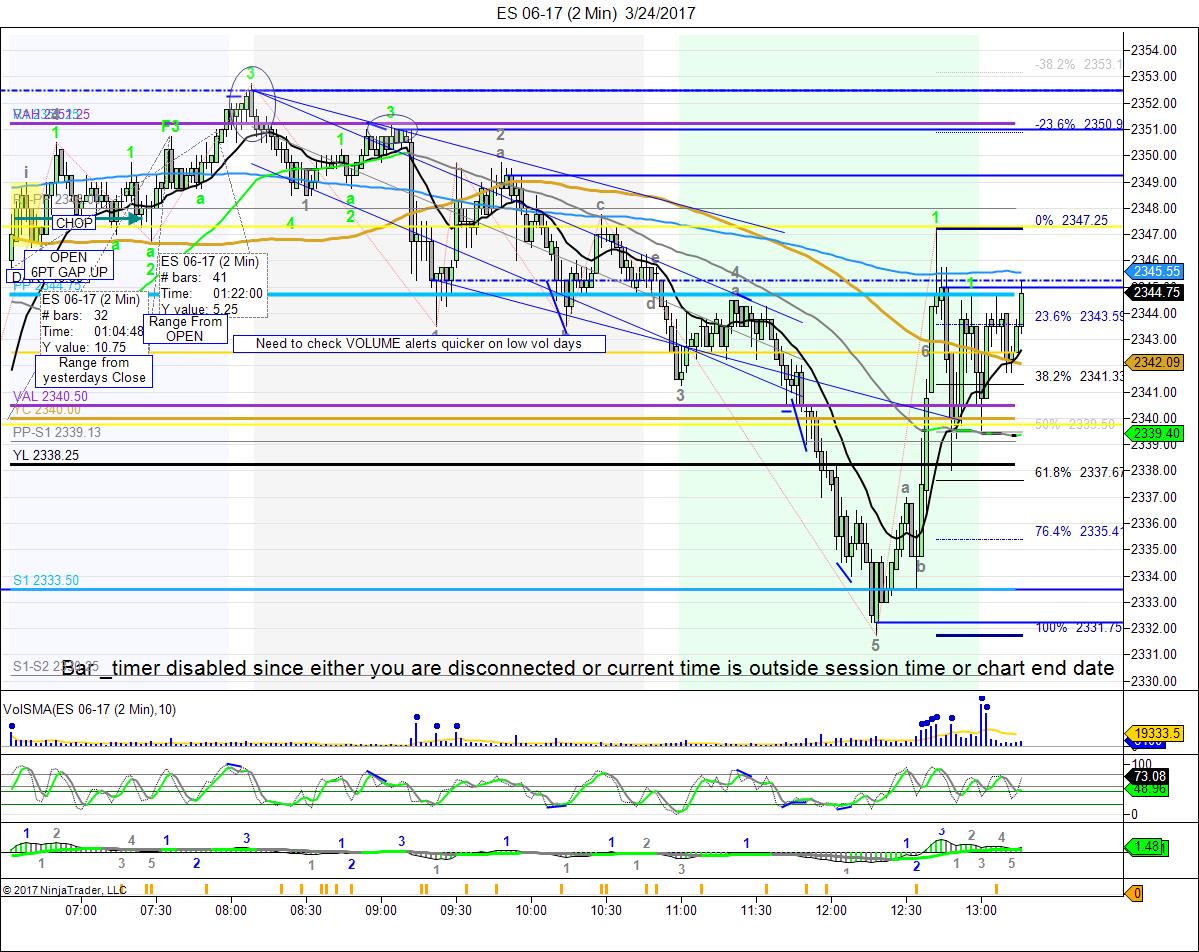The width and height of the screenshot is (1199, 952).
Task: Click the wave 5 label at the low
Action: tap(876, 645)
